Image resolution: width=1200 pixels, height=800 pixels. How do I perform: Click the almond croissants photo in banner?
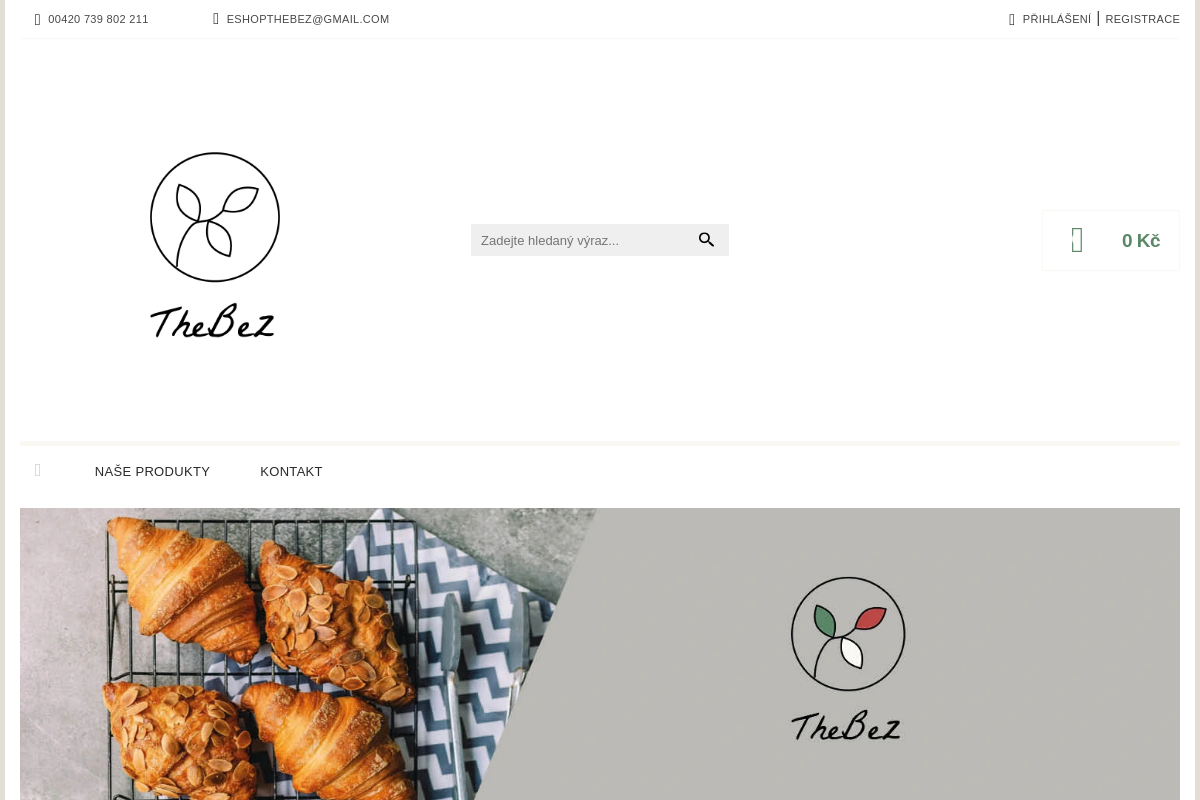(x=290, y=654)
